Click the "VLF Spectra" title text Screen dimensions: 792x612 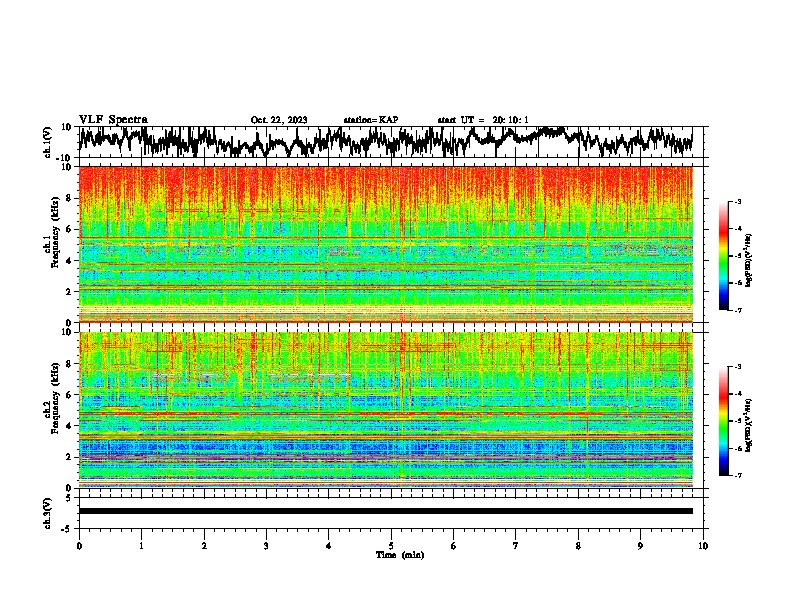pos(113,119)
